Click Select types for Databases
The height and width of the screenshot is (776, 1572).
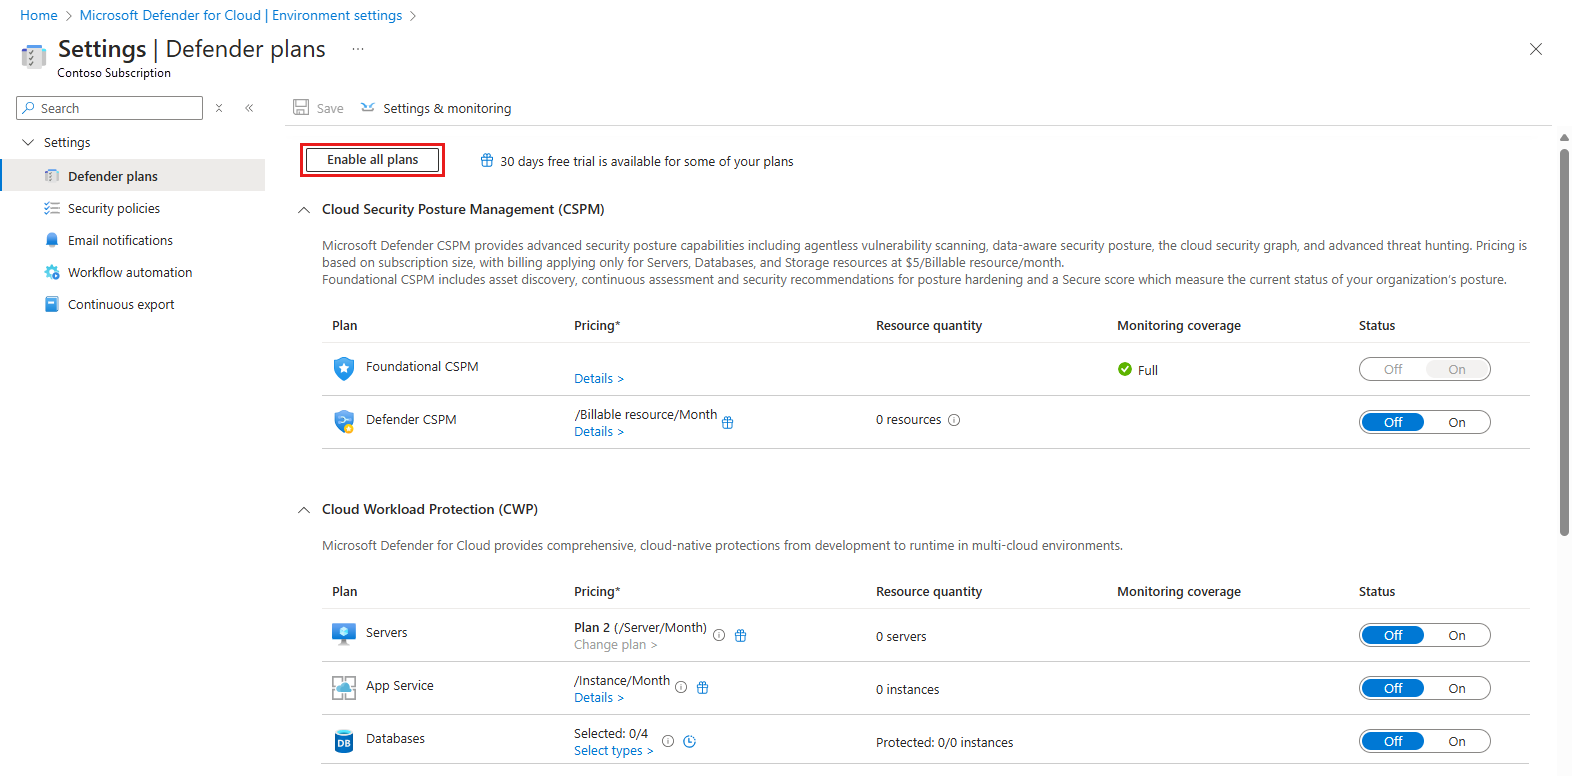coord(614,750)
